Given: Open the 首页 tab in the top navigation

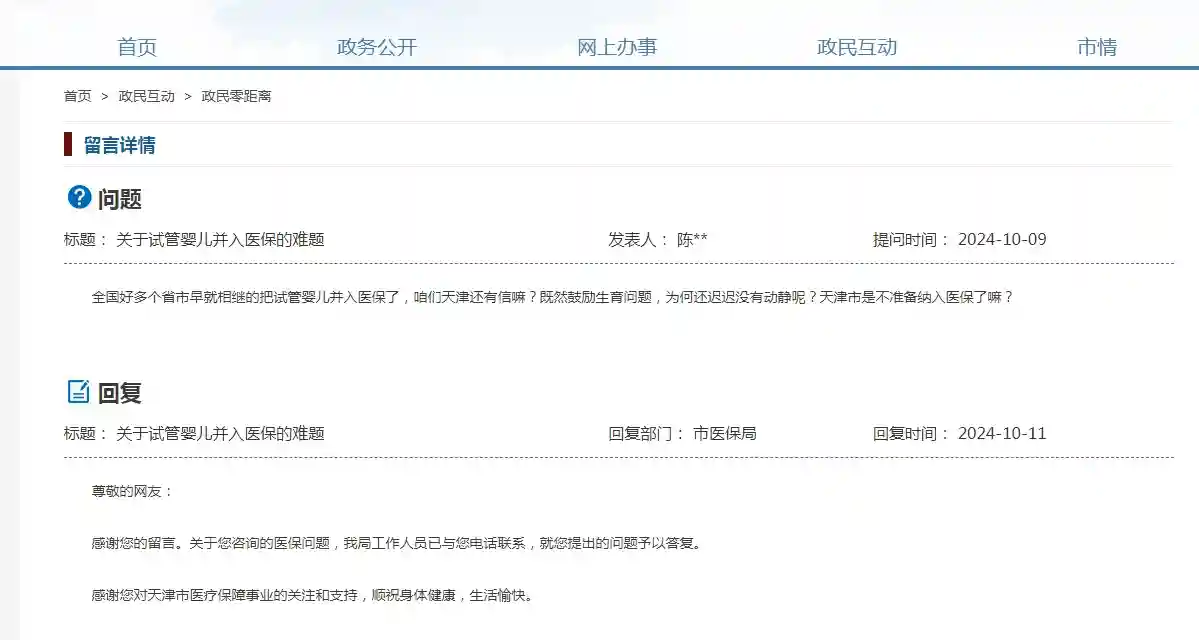Looking at the screenshot, I should point(137,47).
